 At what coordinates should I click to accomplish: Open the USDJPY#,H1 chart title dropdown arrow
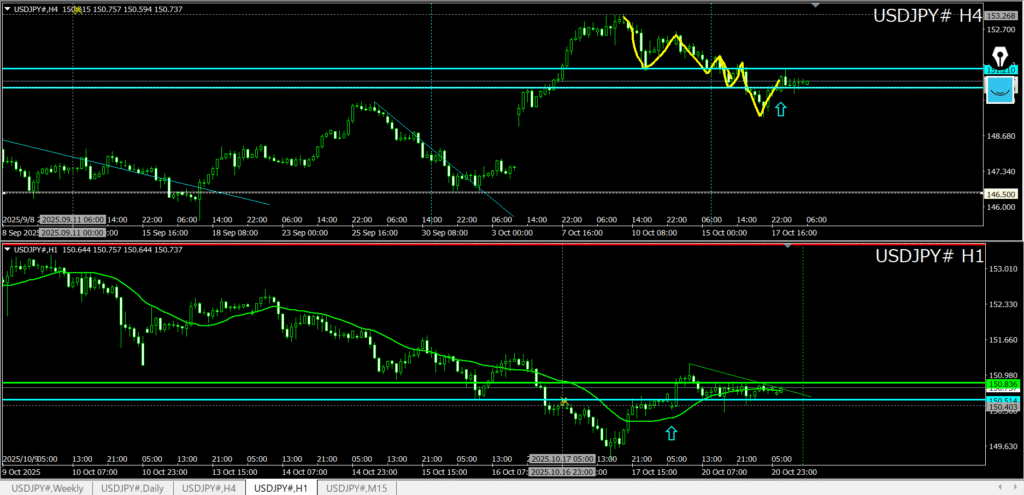[8, 248]
